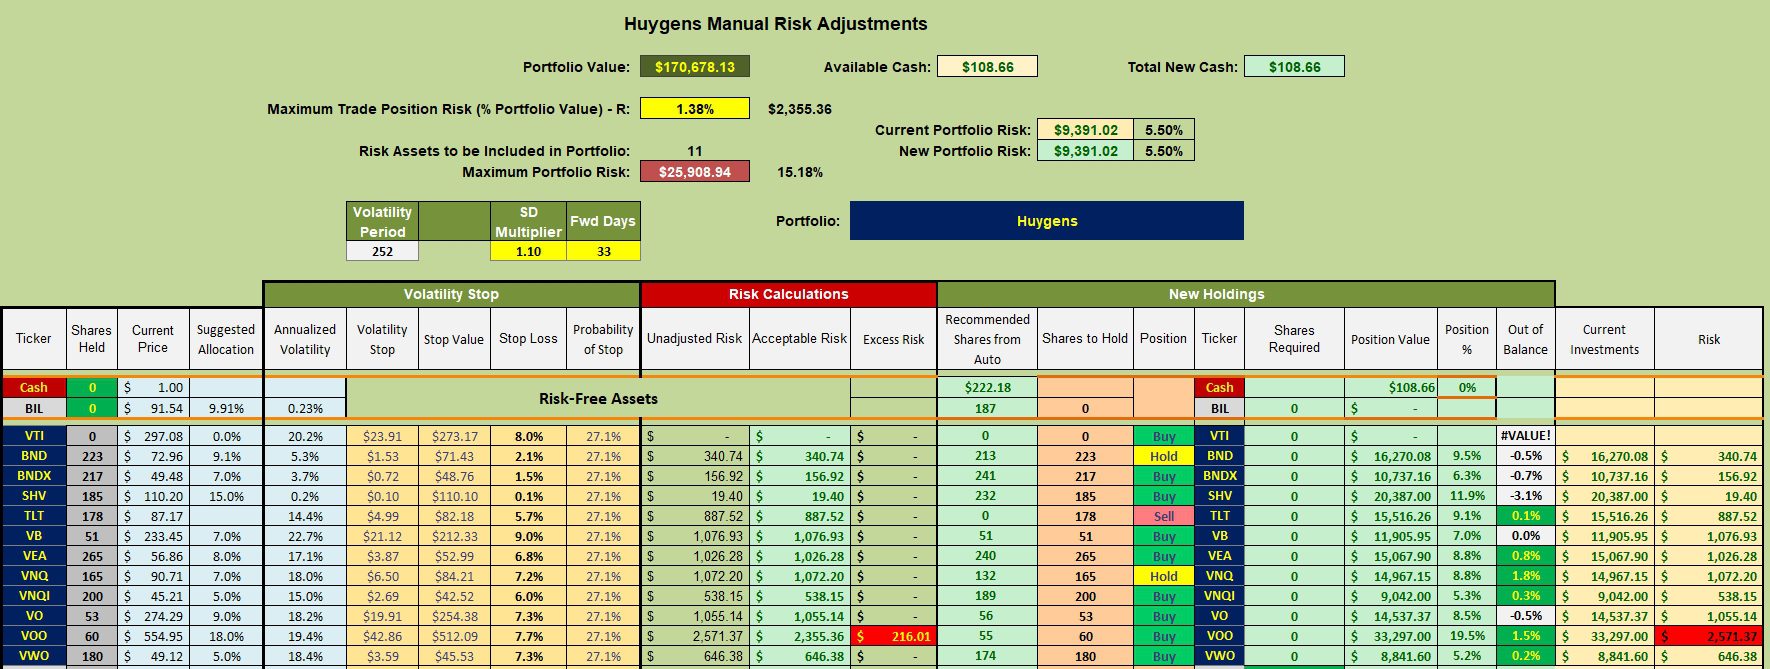Select the VOO excess risk 216.01 red cell
This screenshot has height=669, width=1770.
(x=893, y=636)
